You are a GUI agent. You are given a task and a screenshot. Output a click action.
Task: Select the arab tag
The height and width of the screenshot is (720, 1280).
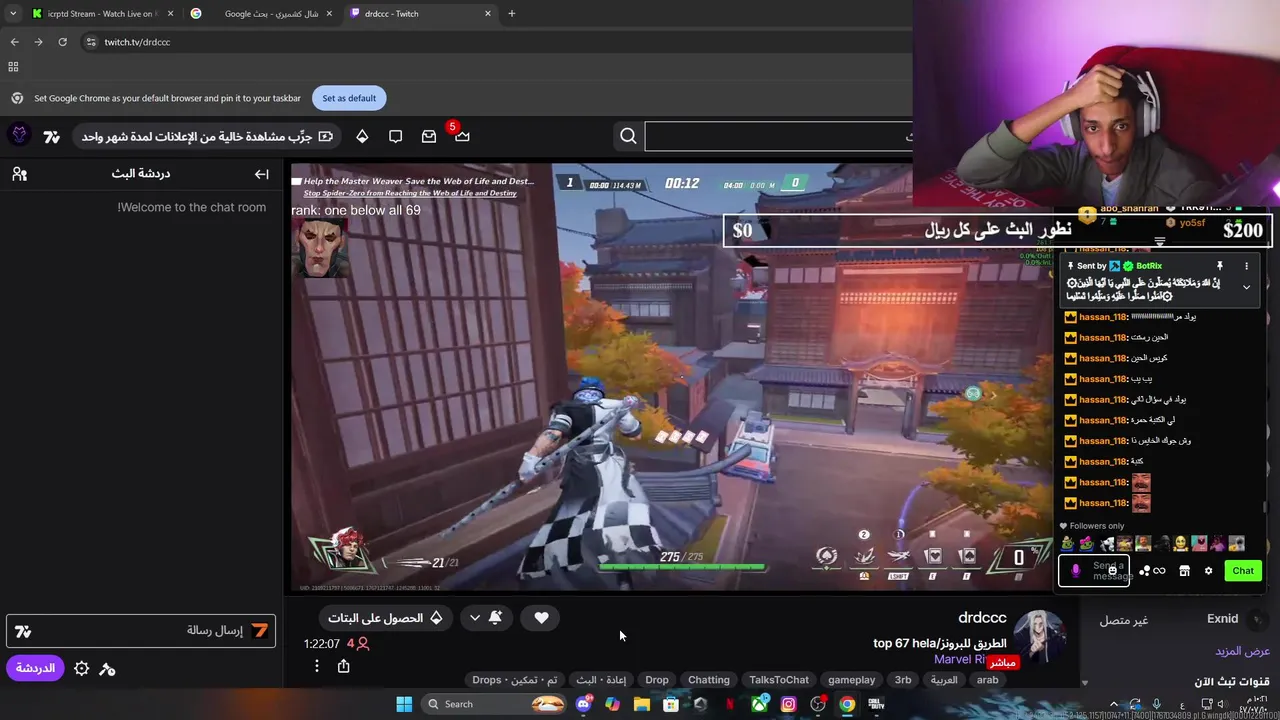(x=988, y=680)
